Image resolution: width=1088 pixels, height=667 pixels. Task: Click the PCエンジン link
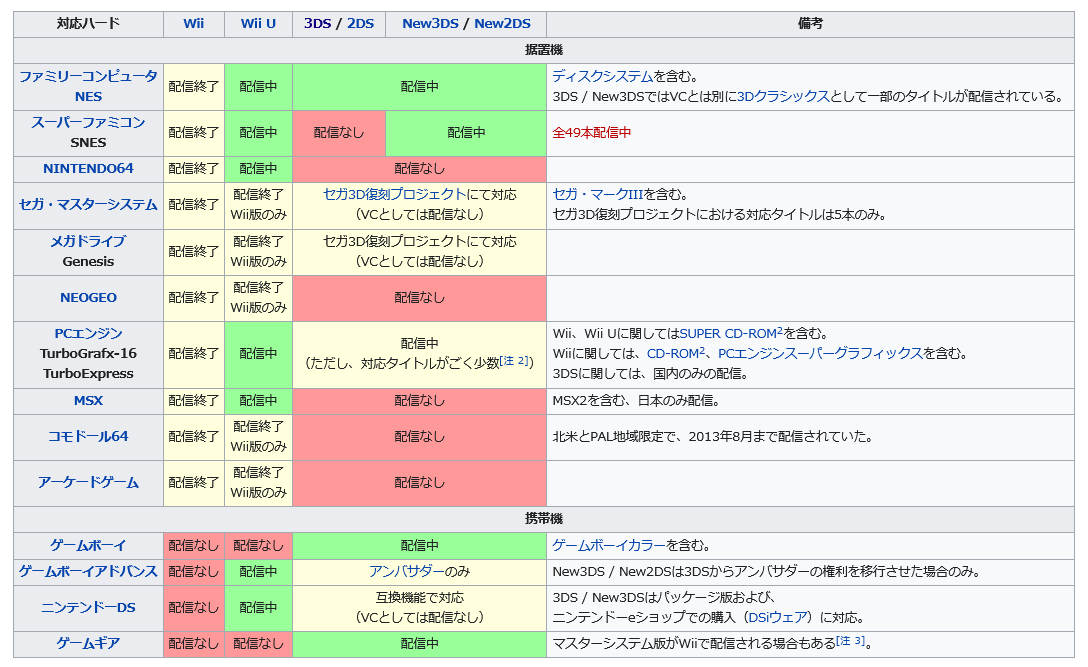pos(88,334)
